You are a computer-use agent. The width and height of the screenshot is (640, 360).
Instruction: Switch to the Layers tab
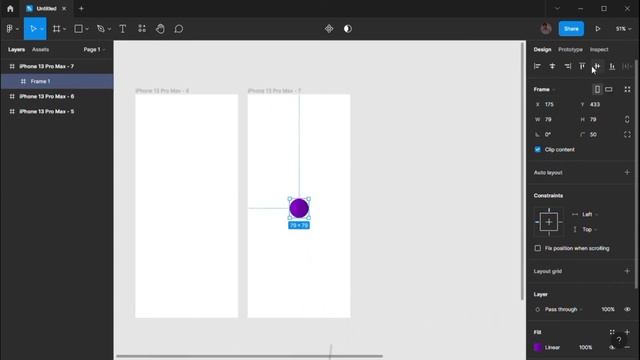(16, 49)
